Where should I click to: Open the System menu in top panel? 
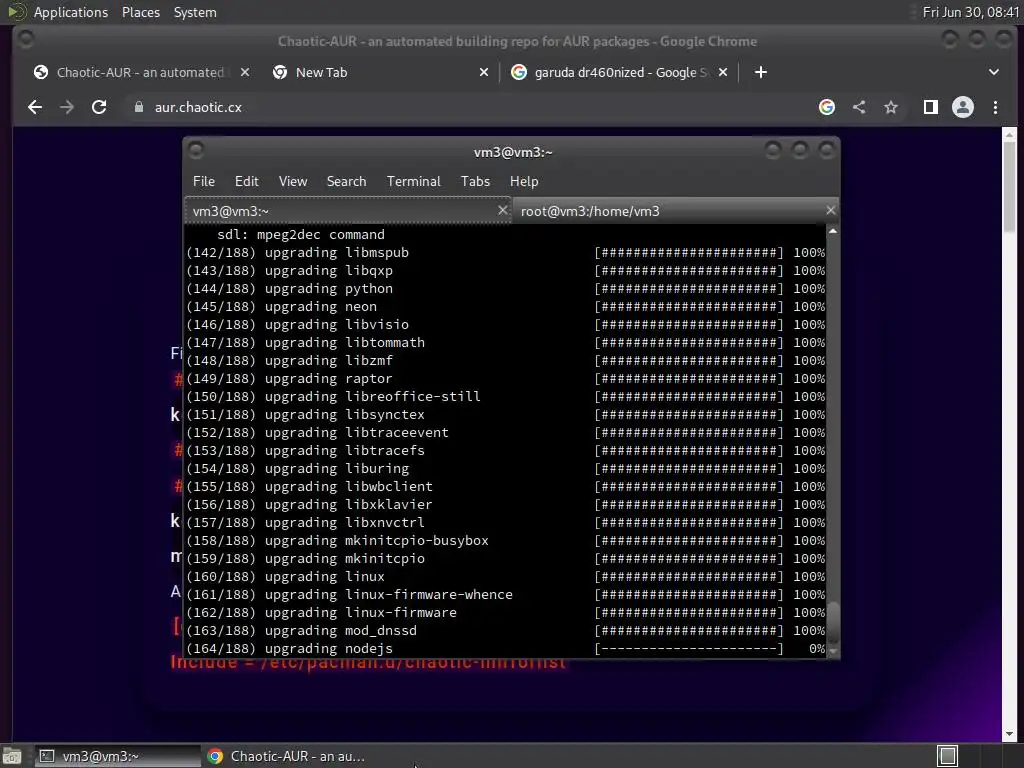[195, 12]
